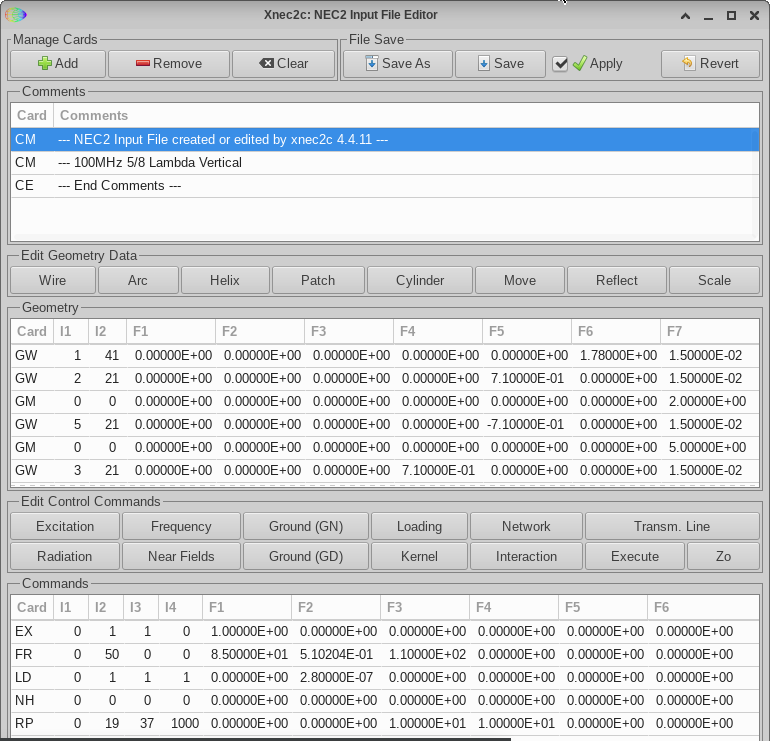The width and height of the screenshot is (770, 741).
Task: Remove the selected card
Action: (x=168, y=63)
